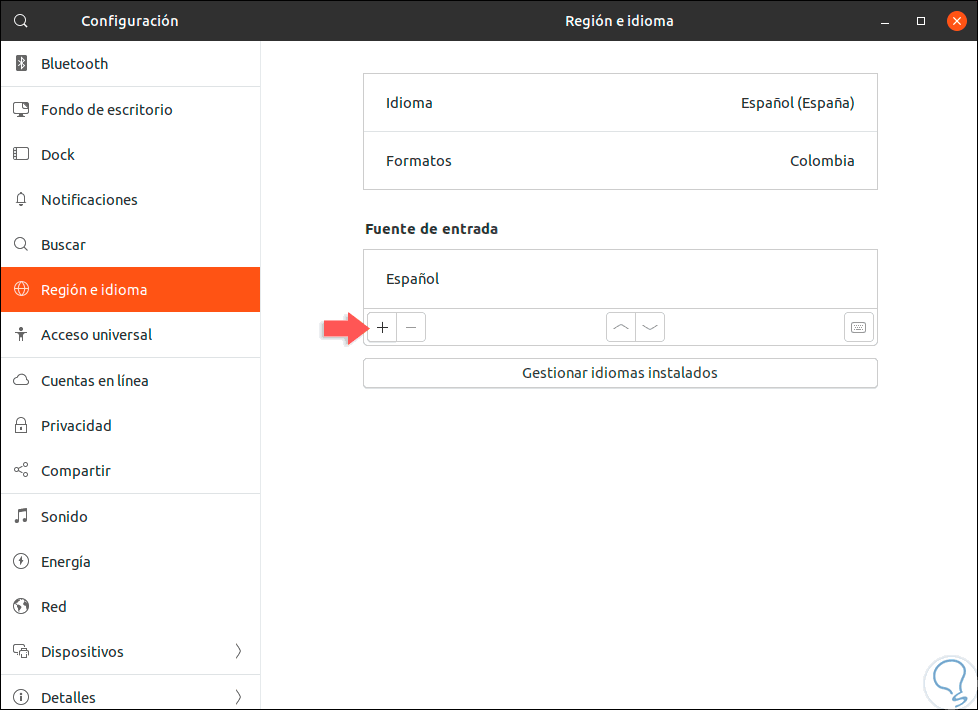
Task: Open the Privacidad settings panel
Action: pos(76,426)
